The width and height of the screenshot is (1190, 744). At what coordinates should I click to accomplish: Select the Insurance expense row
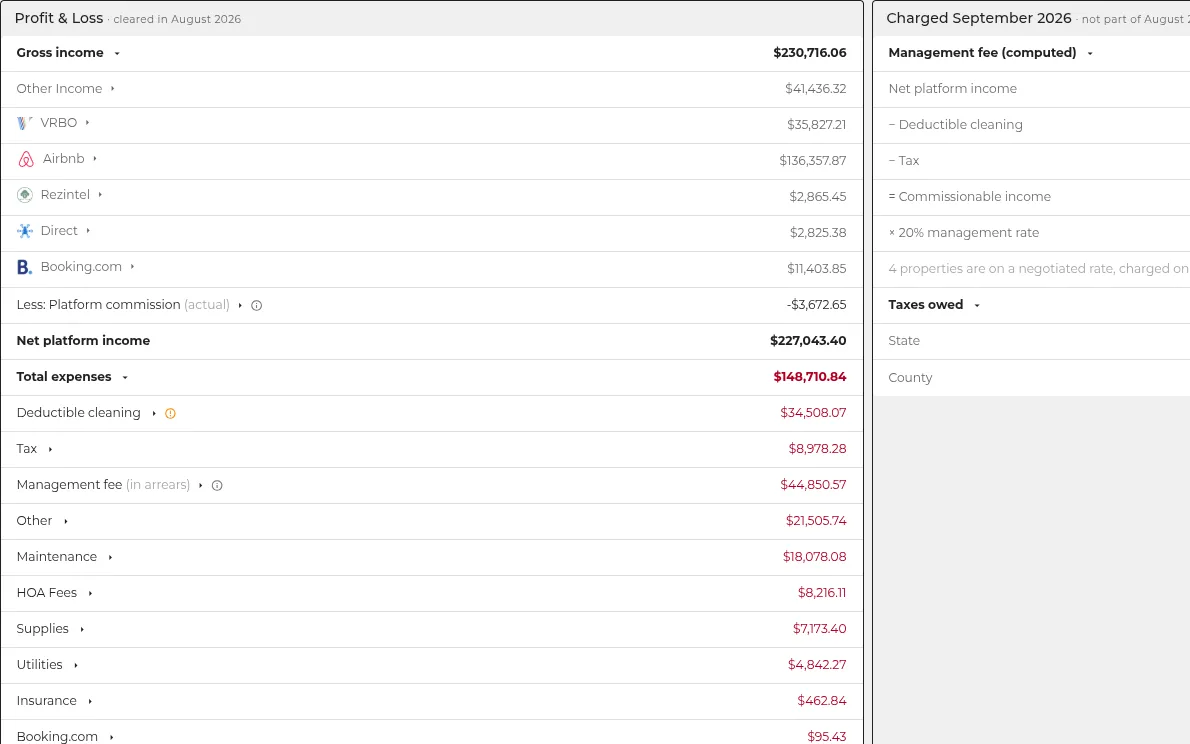(x=432, y=701)
